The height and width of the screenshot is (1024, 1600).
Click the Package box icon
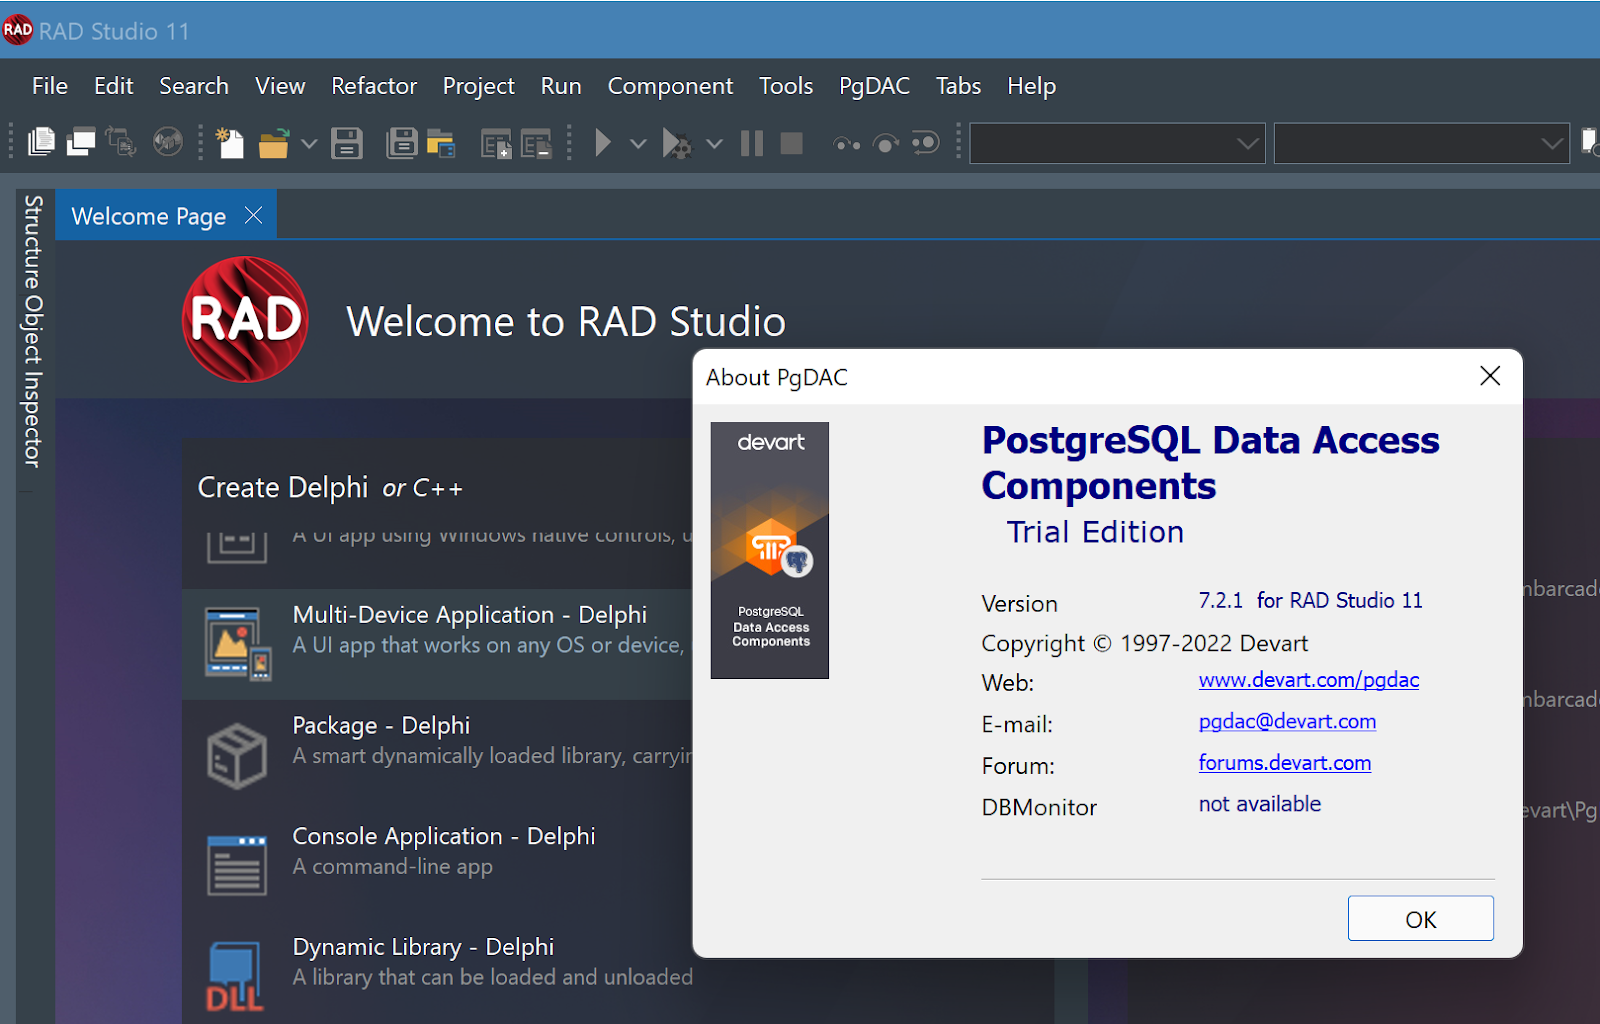pyautogui.click(x=237, y=756)
